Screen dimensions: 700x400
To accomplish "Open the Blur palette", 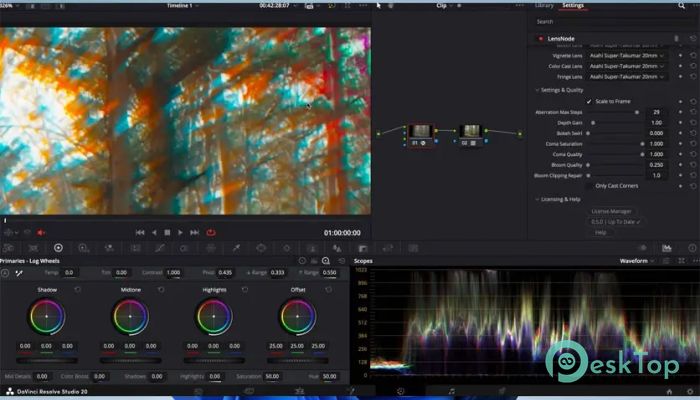I will [337, 248].
